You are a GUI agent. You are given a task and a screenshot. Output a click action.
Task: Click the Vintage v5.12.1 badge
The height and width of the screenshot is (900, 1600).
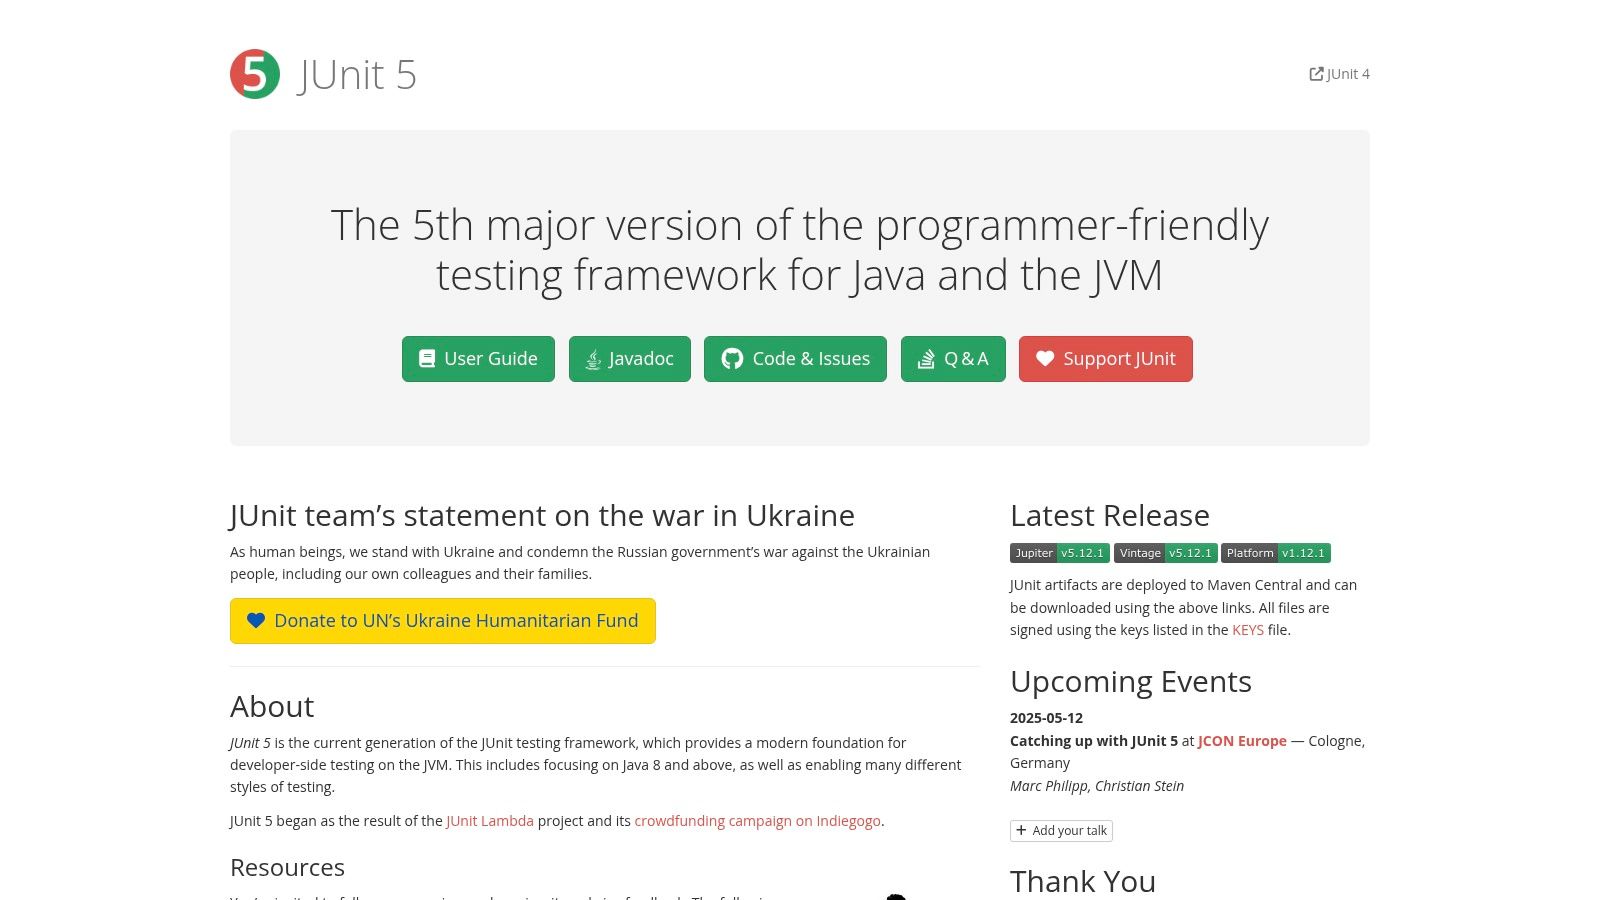1166,553
